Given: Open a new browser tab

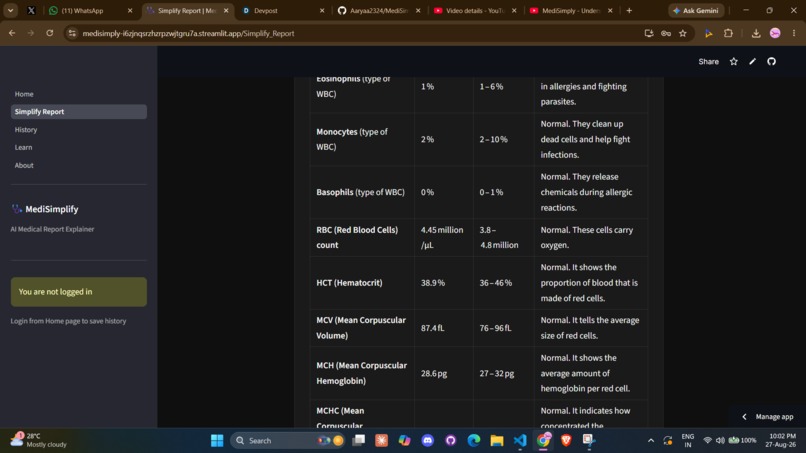Looking at the screenshot, I should [629, 10].
